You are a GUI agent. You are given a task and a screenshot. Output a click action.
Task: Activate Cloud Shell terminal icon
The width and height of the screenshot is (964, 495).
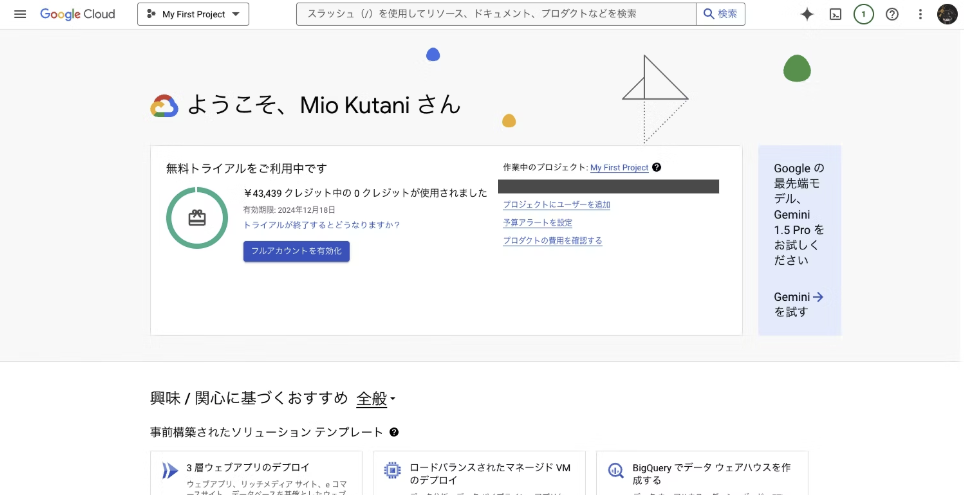click(x=836, y=14)
